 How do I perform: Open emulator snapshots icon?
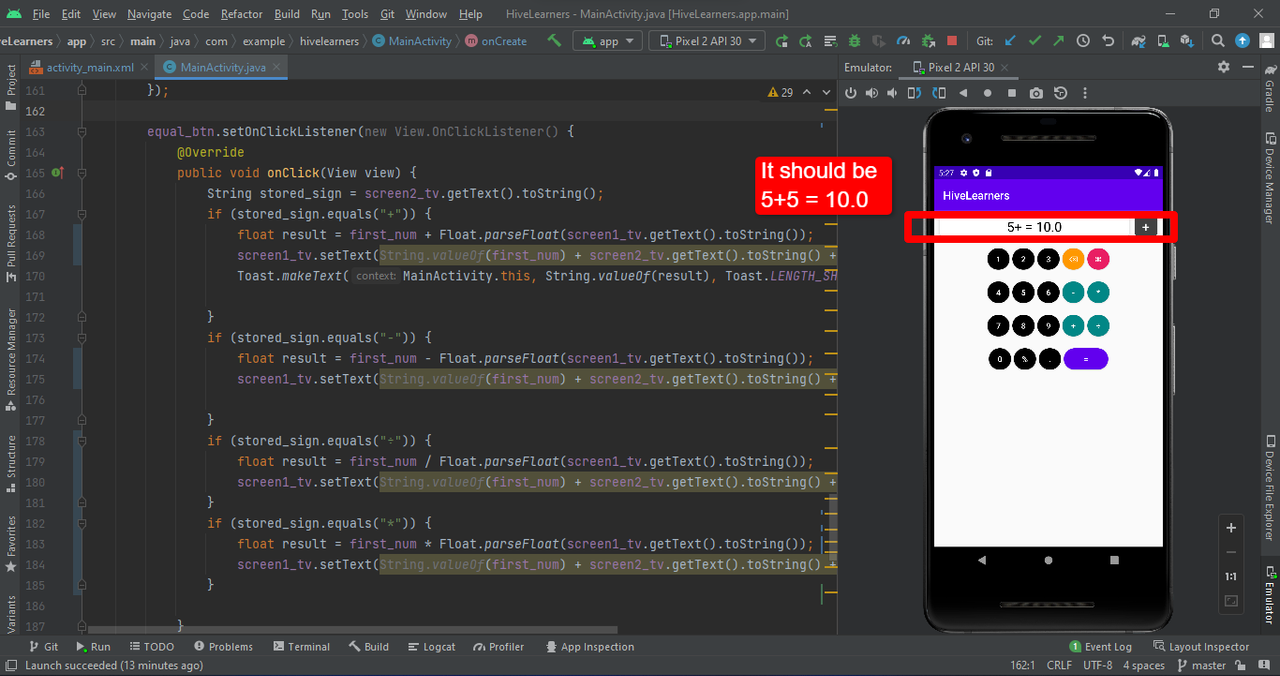(1060, 92)
